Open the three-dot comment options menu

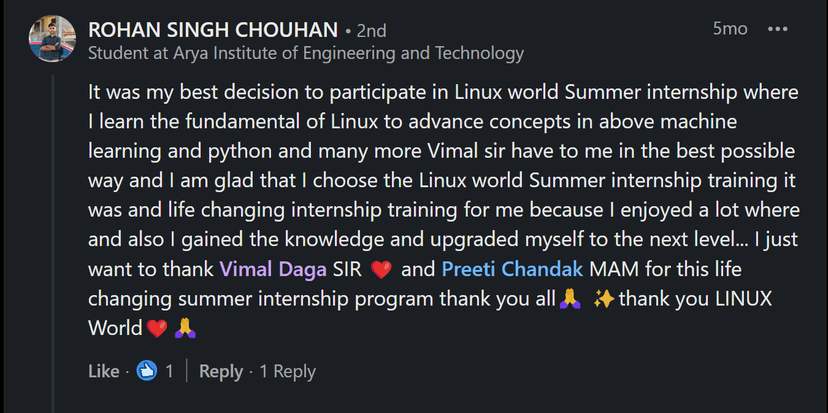777,29
